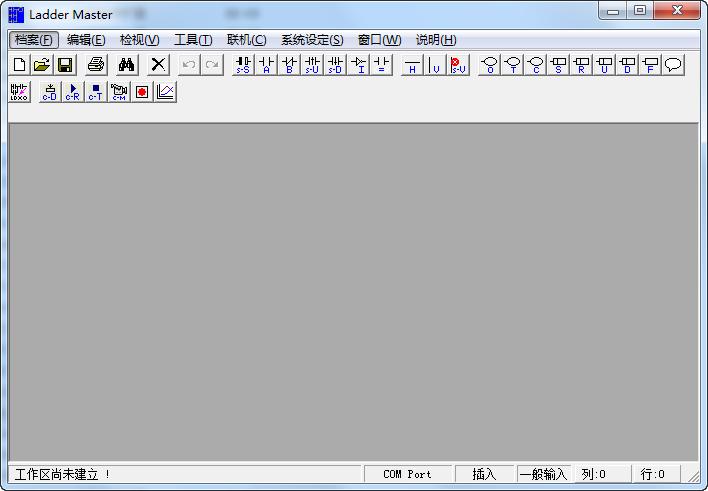
Task: Insert a B contact (normally closed)
Action: tap(289, 65)
